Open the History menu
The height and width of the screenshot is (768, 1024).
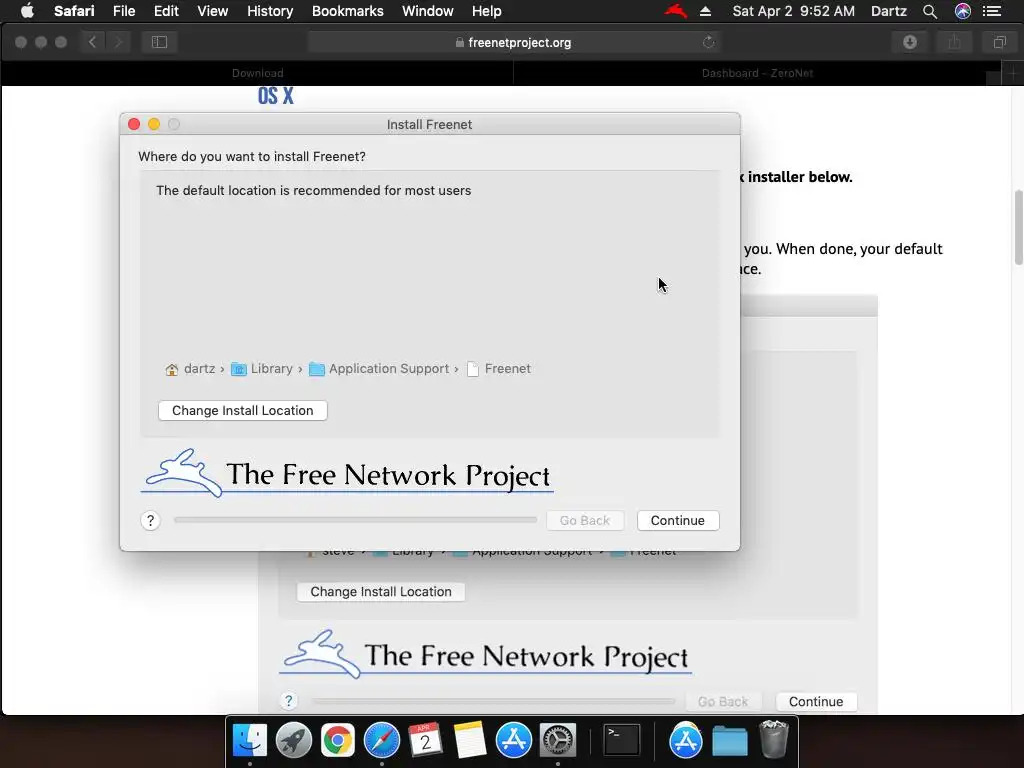pyautogui.click(x=270, y=11)
